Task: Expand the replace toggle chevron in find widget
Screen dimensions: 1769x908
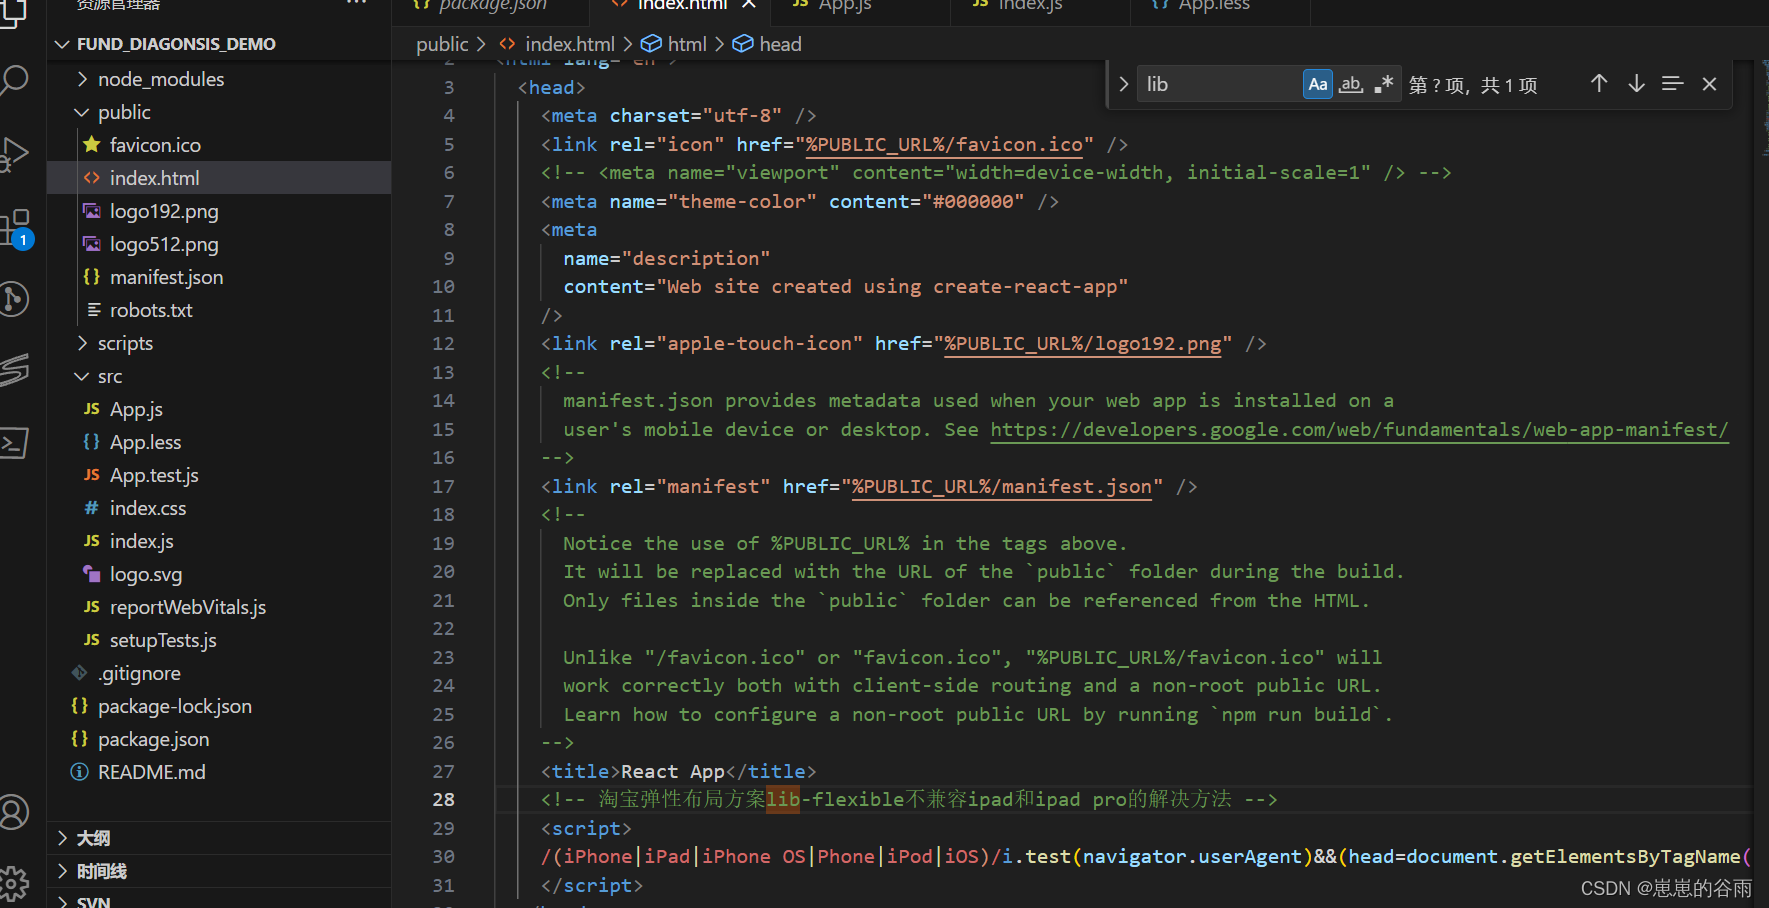Action: pos(1123,84)
